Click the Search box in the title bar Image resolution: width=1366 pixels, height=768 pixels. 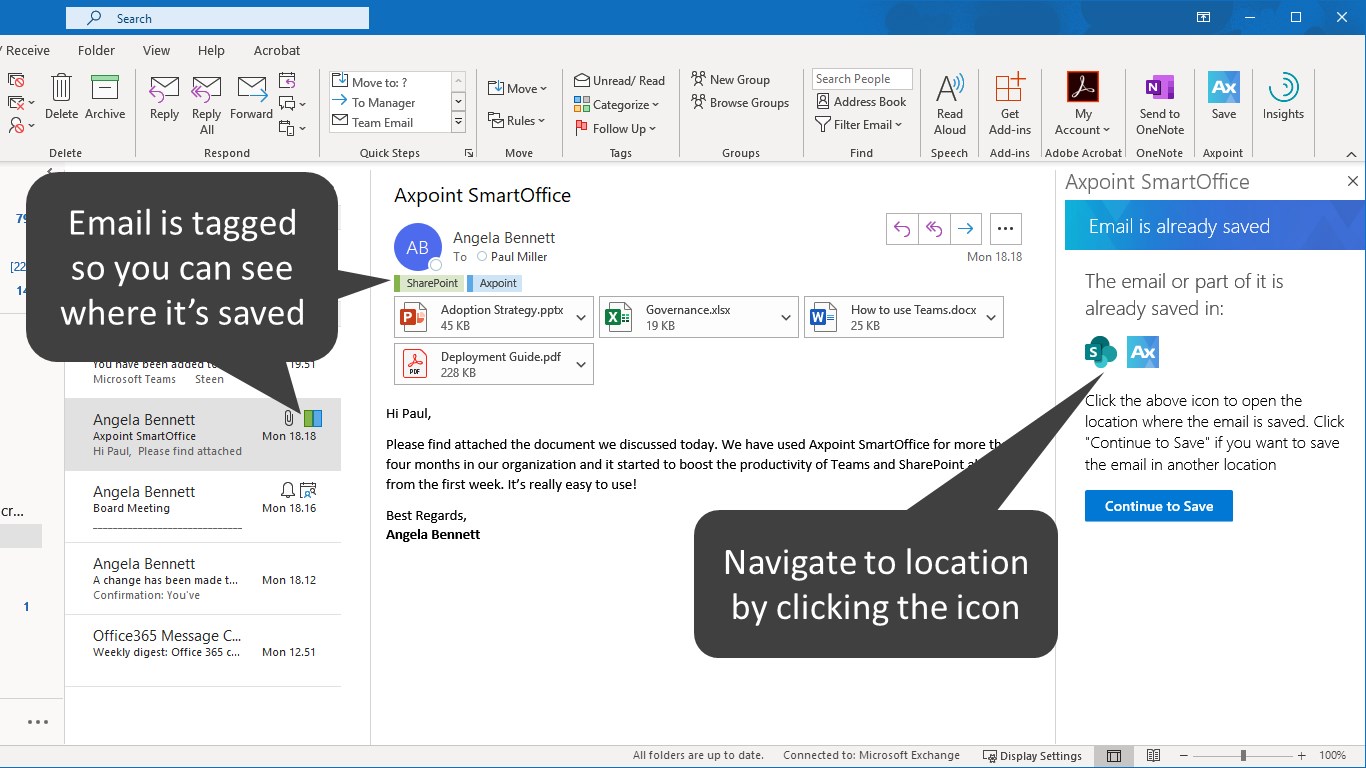217,18
